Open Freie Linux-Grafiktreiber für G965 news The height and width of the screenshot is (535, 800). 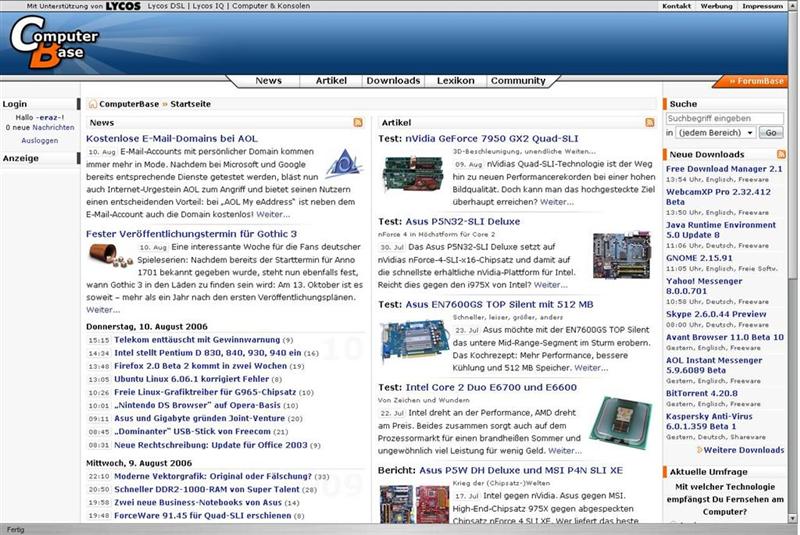(205, 392)
